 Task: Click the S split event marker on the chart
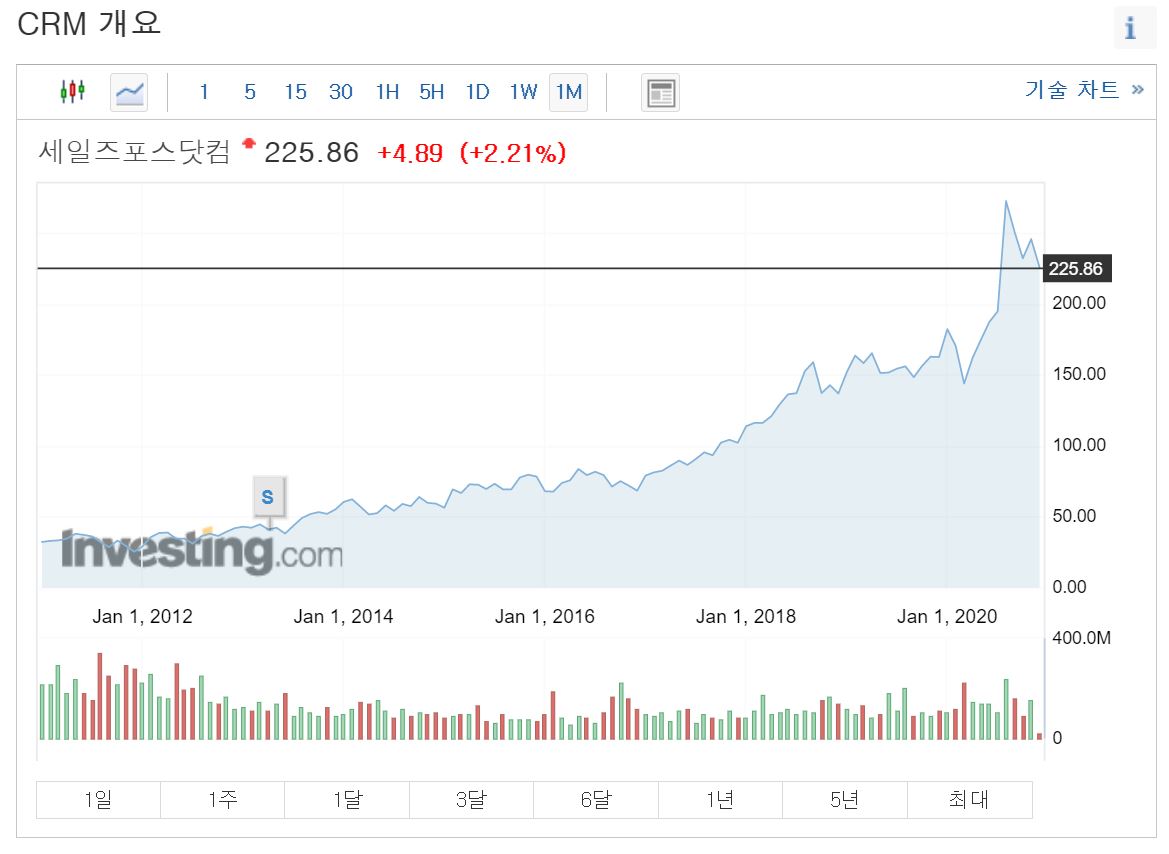coord(270,495)
